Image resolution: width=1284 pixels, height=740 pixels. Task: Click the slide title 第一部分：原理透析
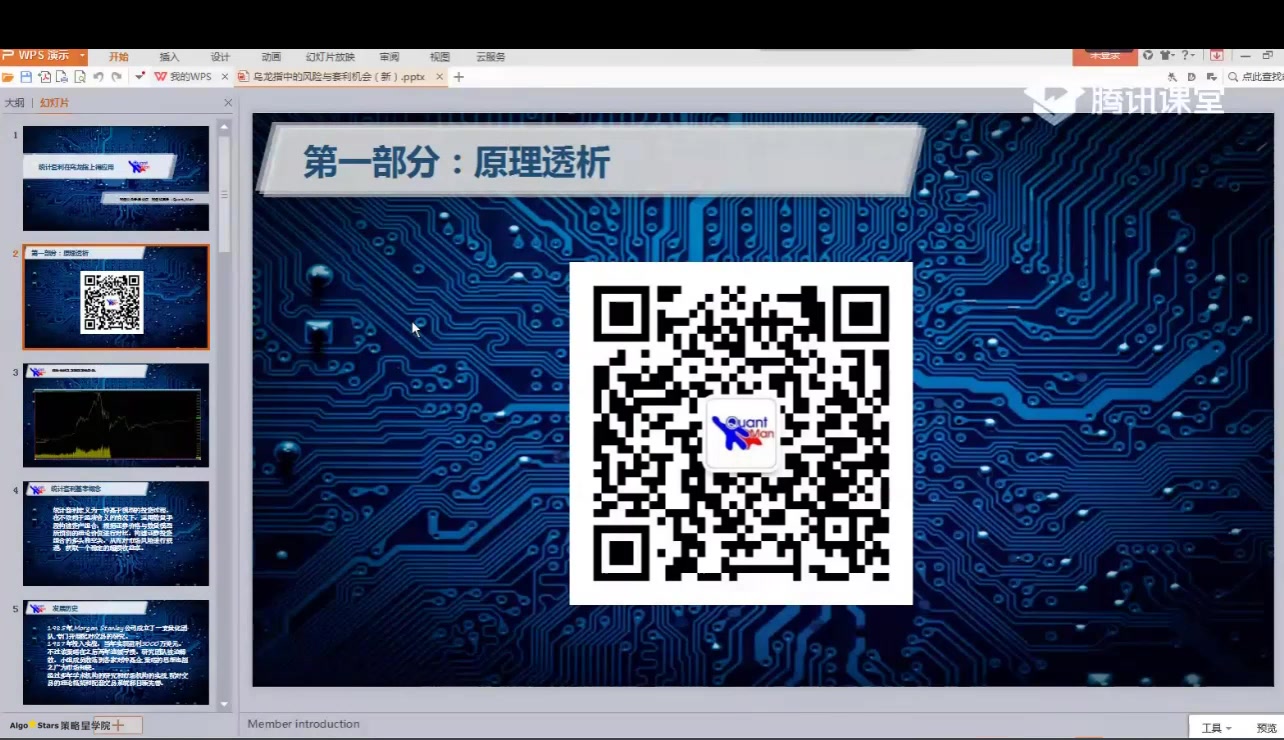point(456,162)
